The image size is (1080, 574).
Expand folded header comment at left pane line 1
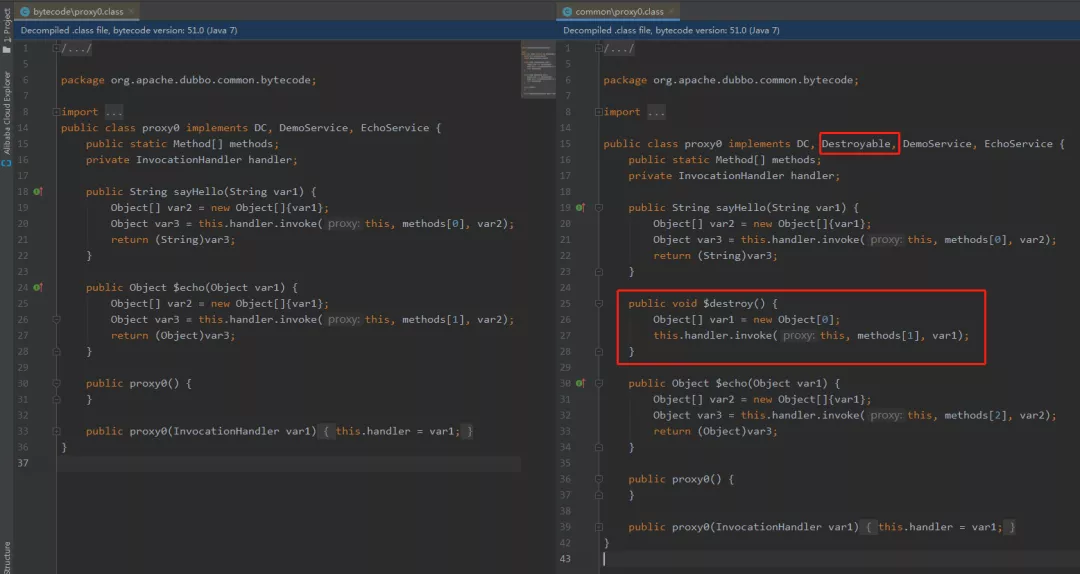(56, 48)
